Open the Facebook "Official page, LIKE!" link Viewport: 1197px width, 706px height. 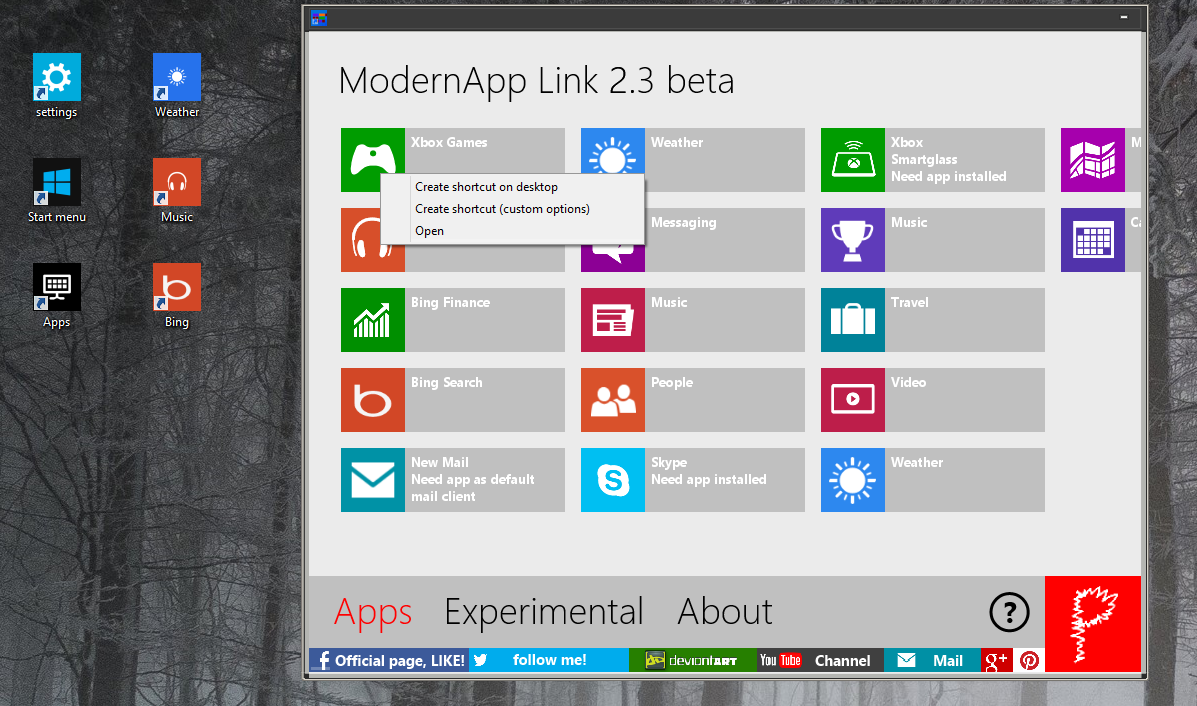[x=389, y=660]
